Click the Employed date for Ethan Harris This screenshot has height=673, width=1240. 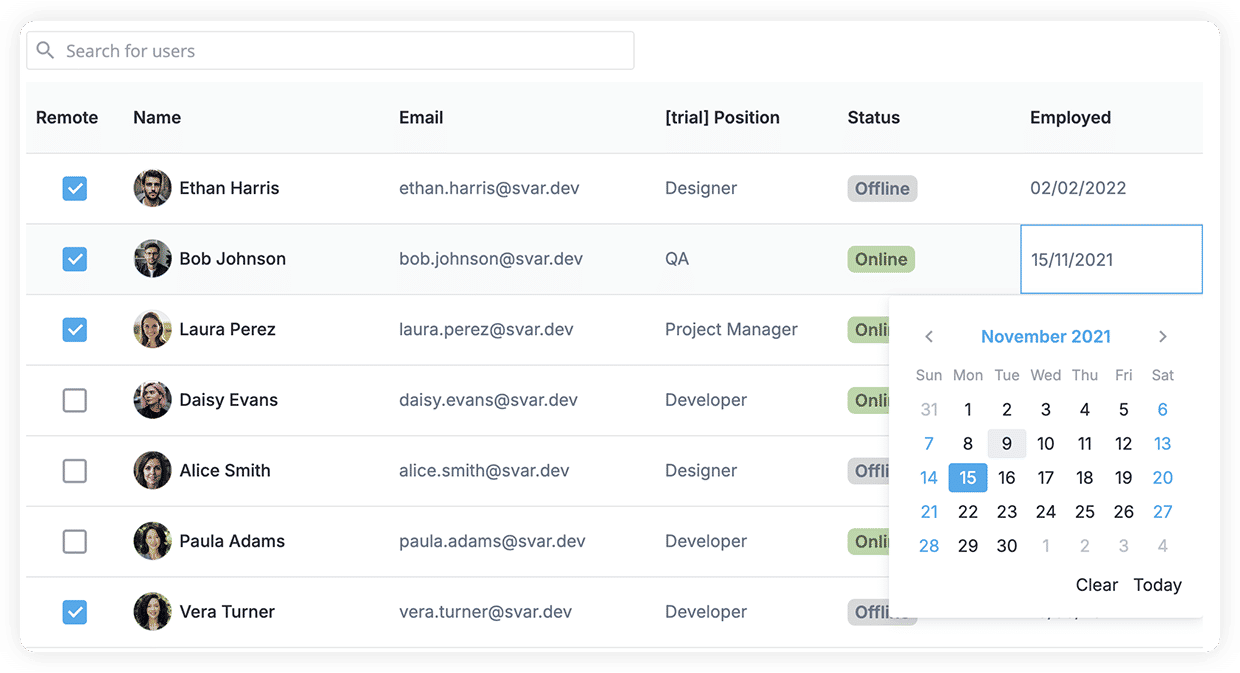pyautogui.click(x=1078, y=188)
